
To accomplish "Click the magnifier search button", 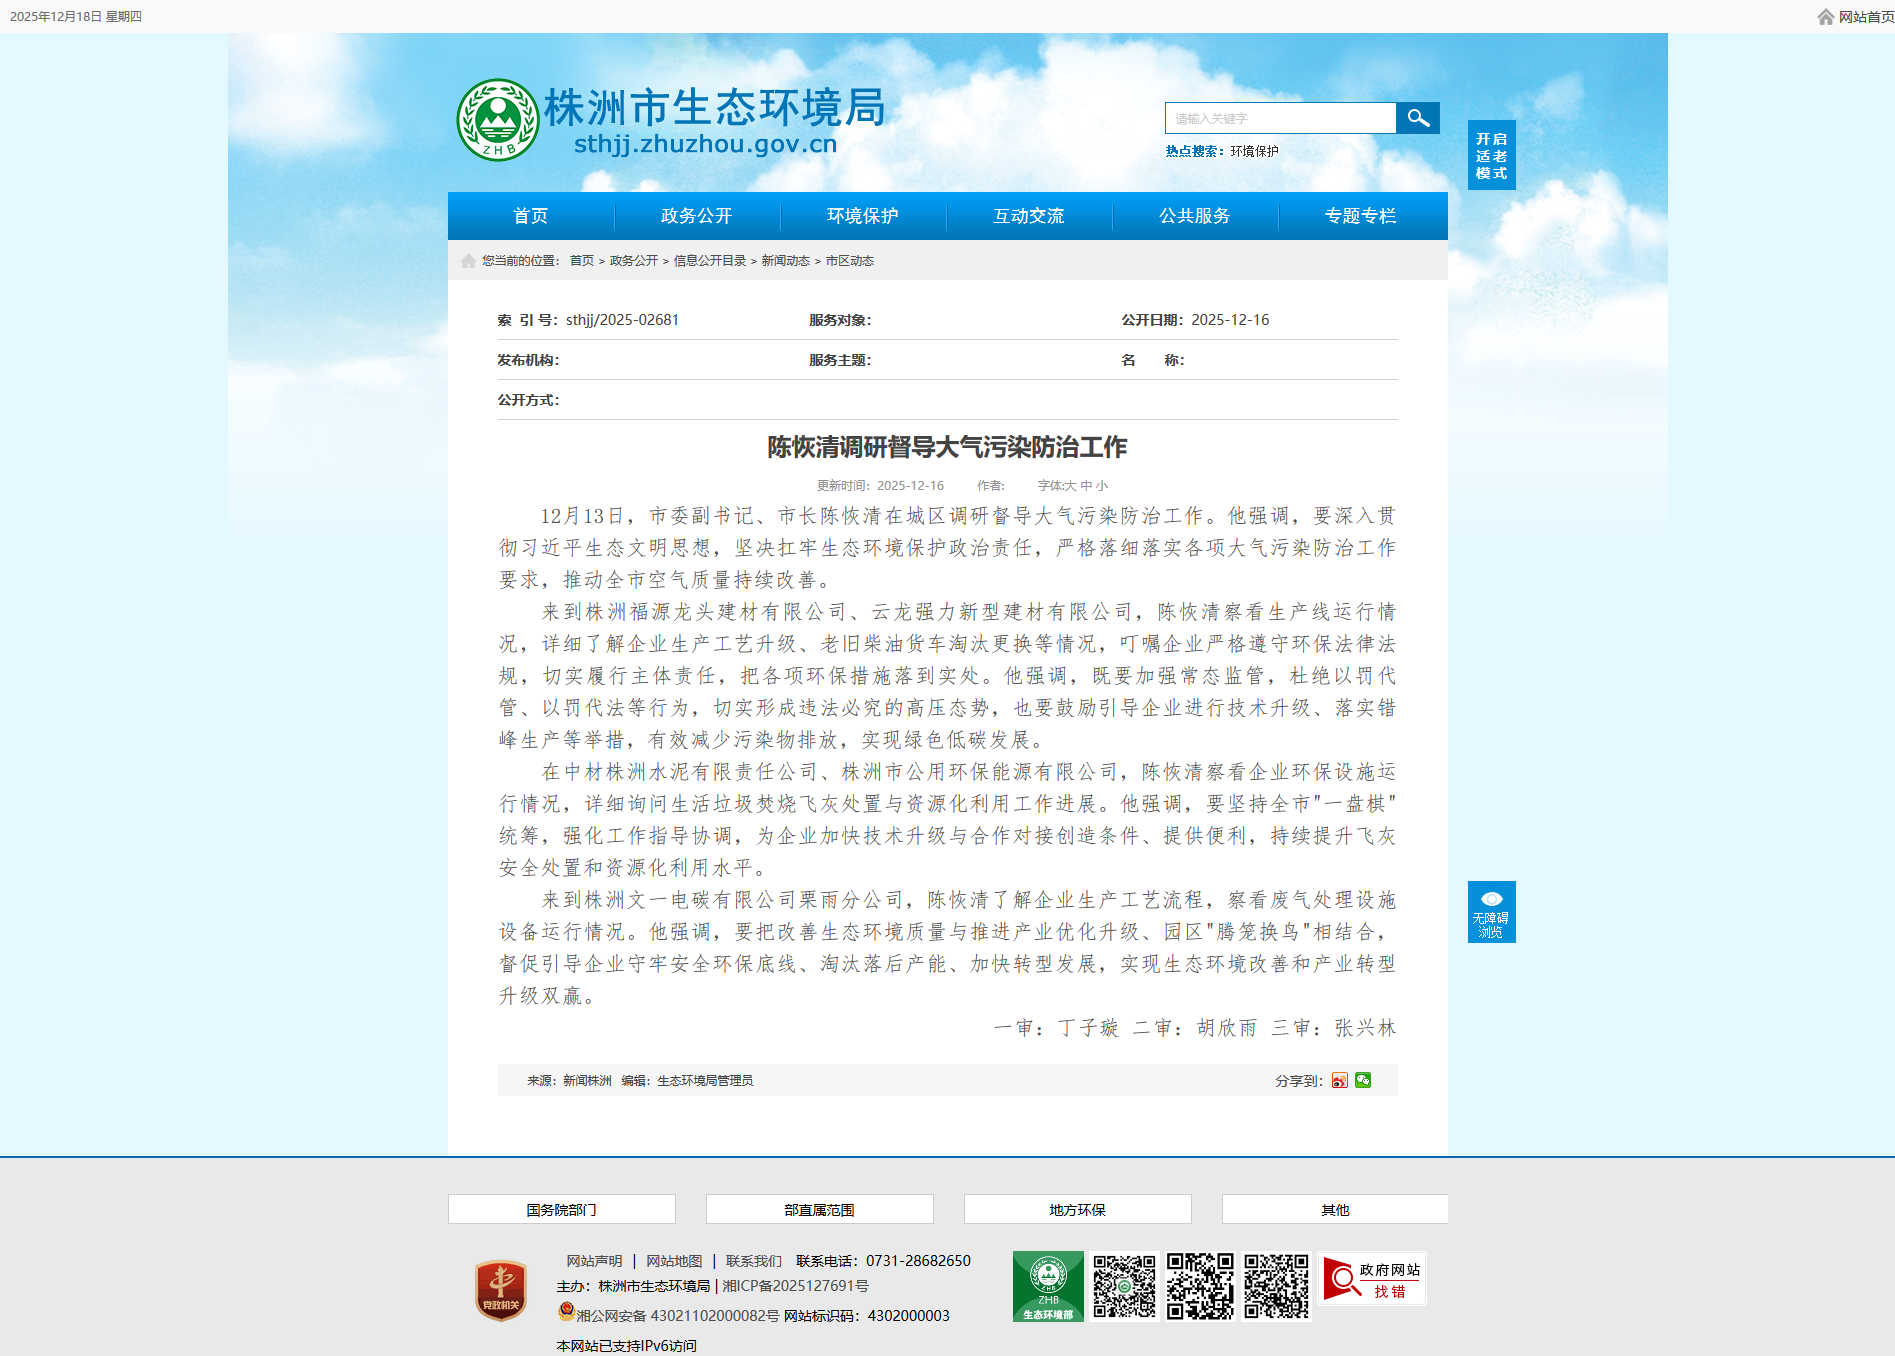I will (x=1417, y=118).
